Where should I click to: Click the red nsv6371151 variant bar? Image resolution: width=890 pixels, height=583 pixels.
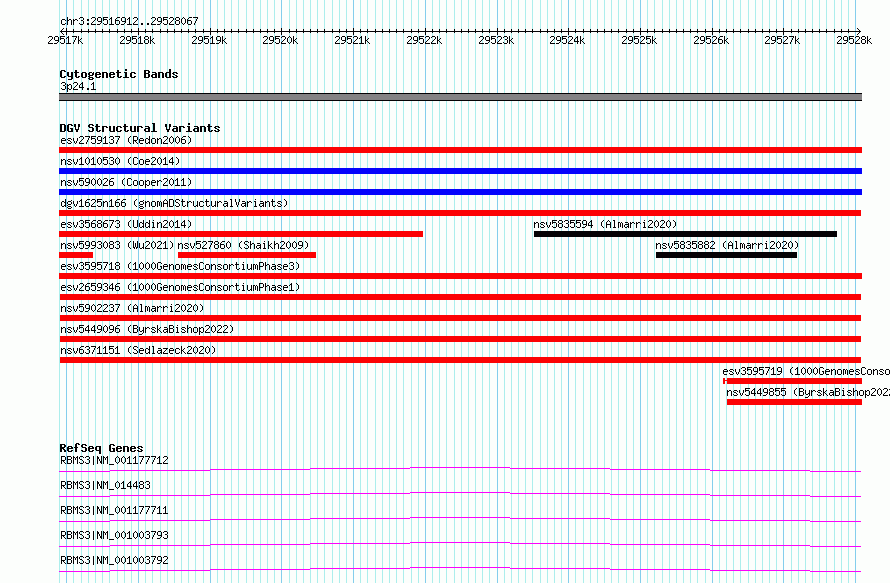tap(460, 360)
